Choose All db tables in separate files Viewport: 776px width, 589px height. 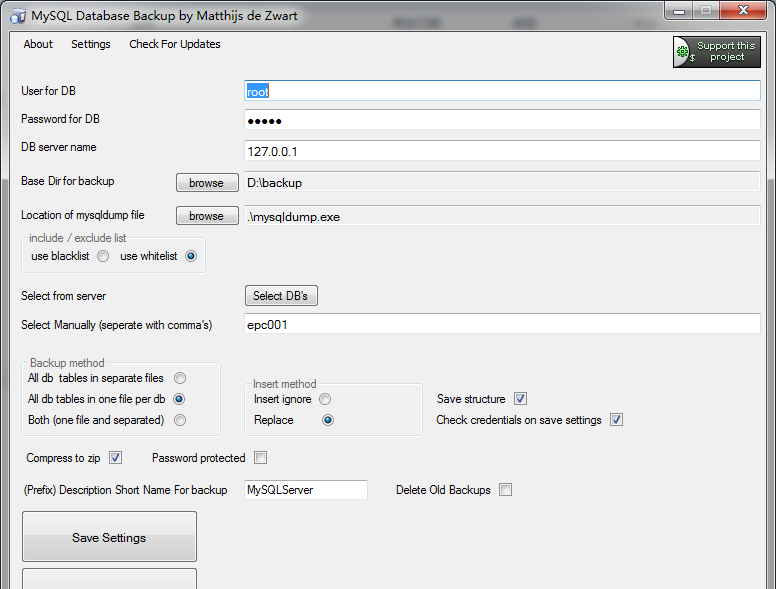click(180, 378)
